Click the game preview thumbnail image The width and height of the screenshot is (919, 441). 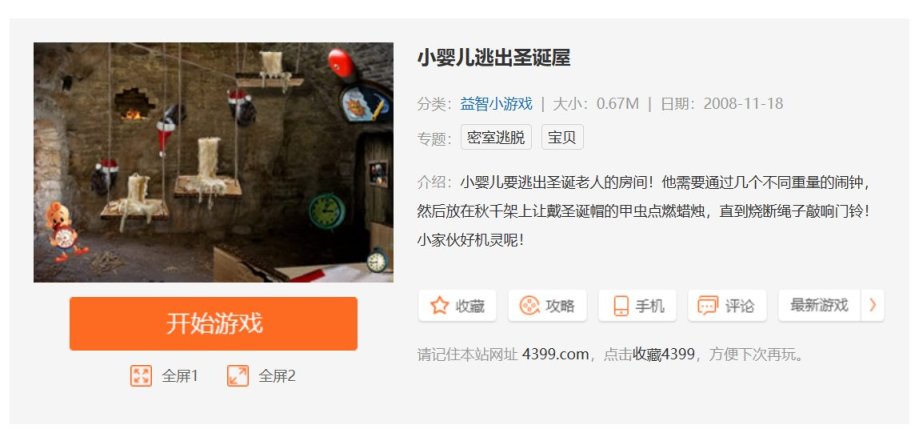coord(213,162)
